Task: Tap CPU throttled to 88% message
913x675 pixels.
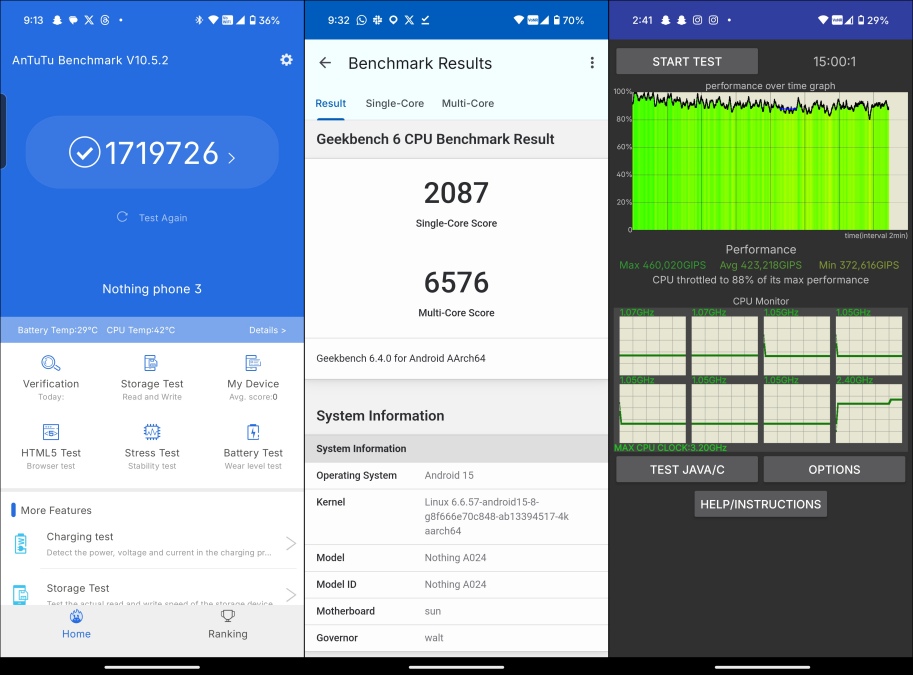Action: (x=760, y=280)
